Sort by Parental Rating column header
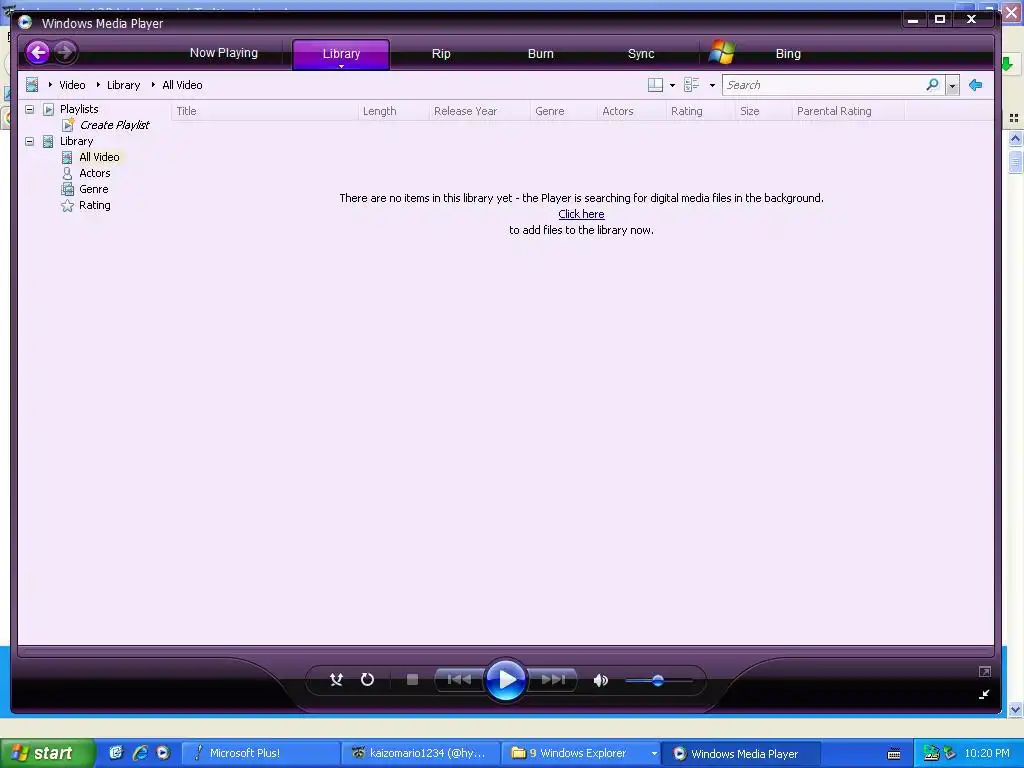 click(x=848, y=111)
